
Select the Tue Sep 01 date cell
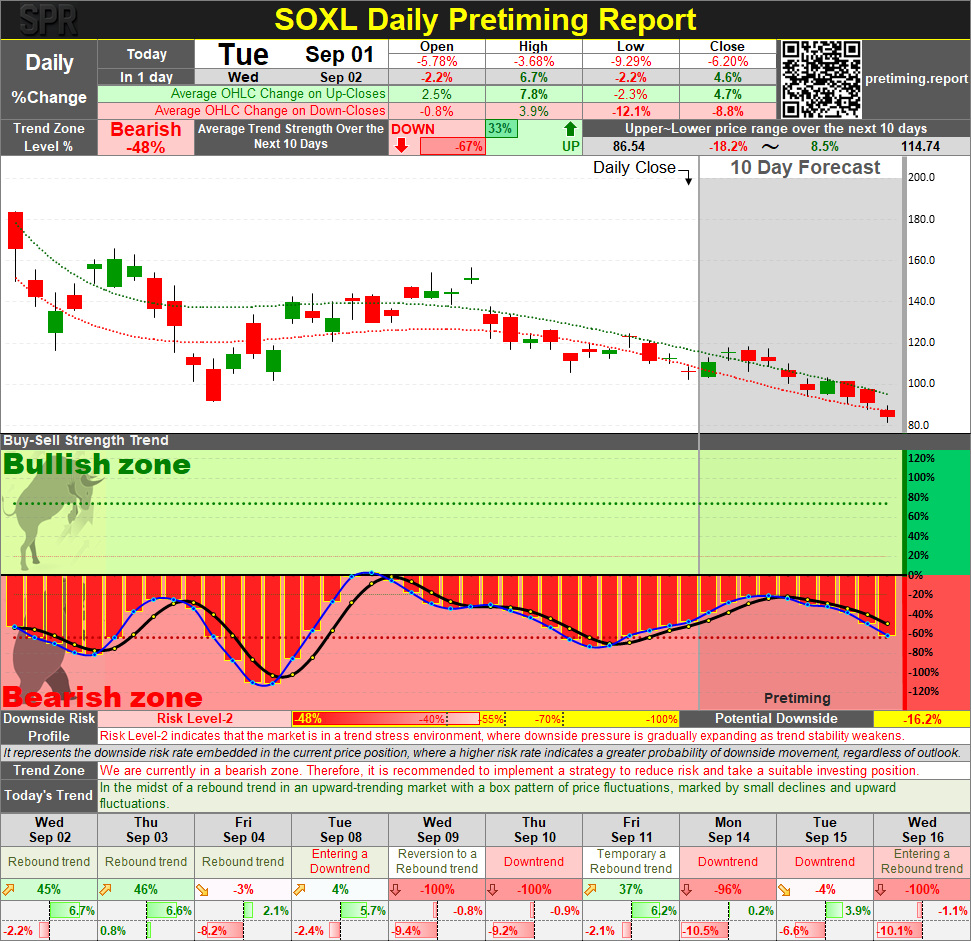pos(292,54)
